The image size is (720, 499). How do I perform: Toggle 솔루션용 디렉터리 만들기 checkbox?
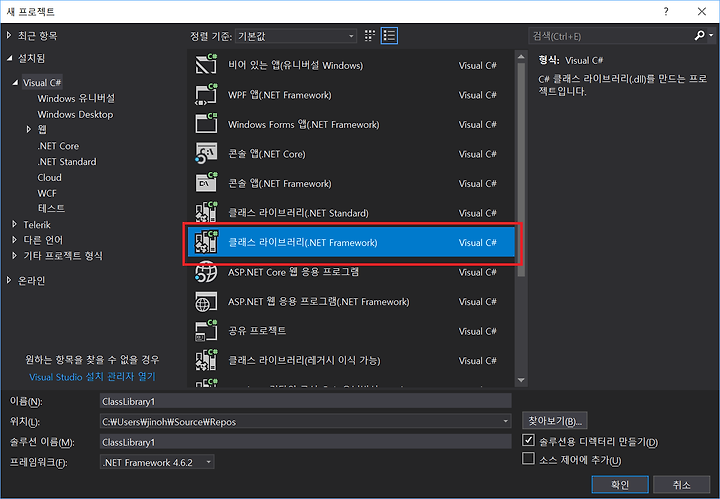coord(528,441)
